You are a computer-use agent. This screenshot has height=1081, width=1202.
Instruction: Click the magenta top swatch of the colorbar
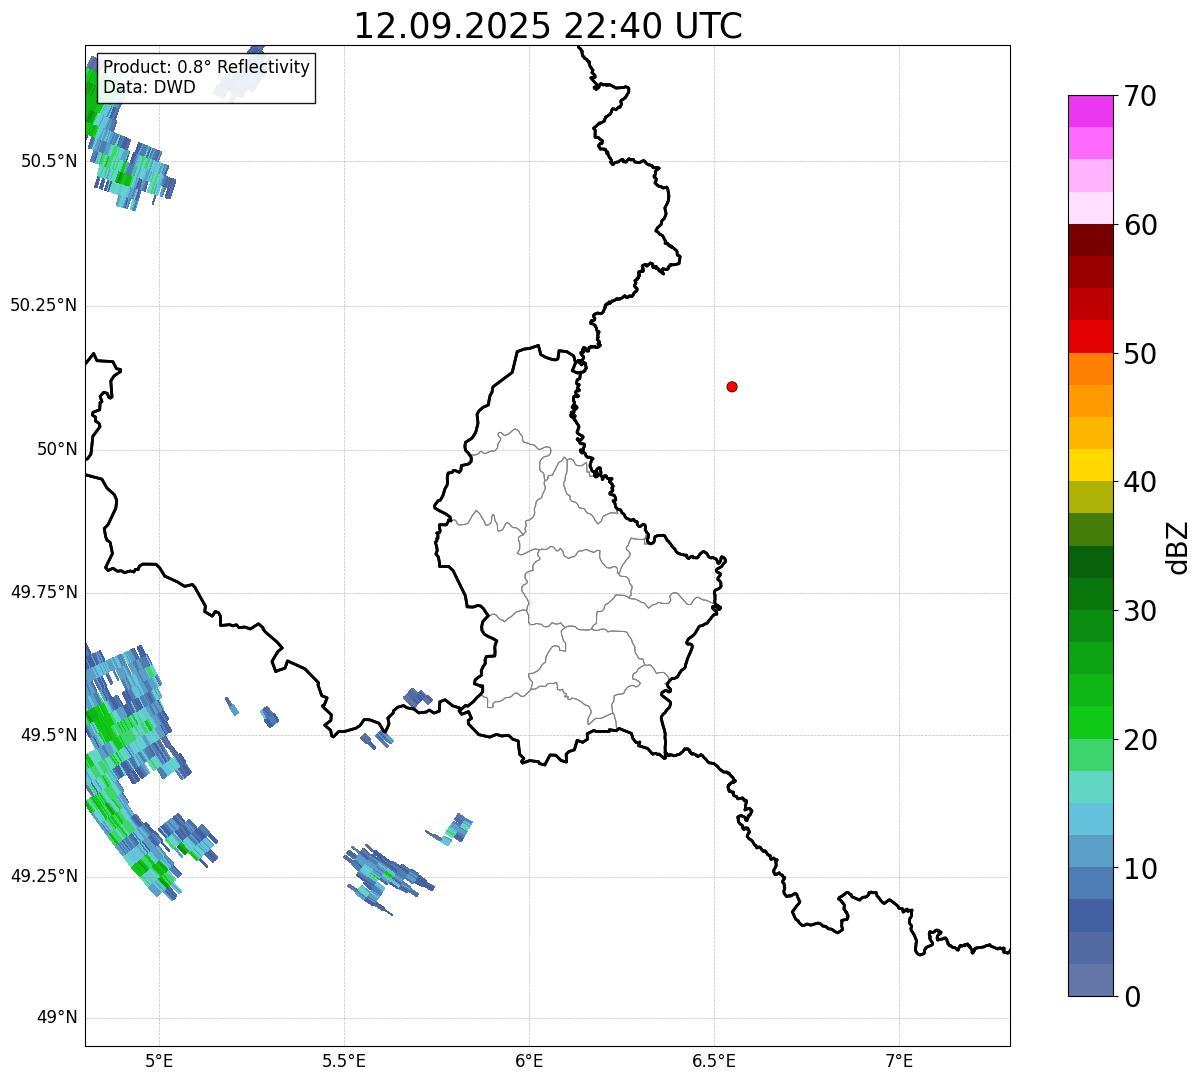tap(1090, 111)
